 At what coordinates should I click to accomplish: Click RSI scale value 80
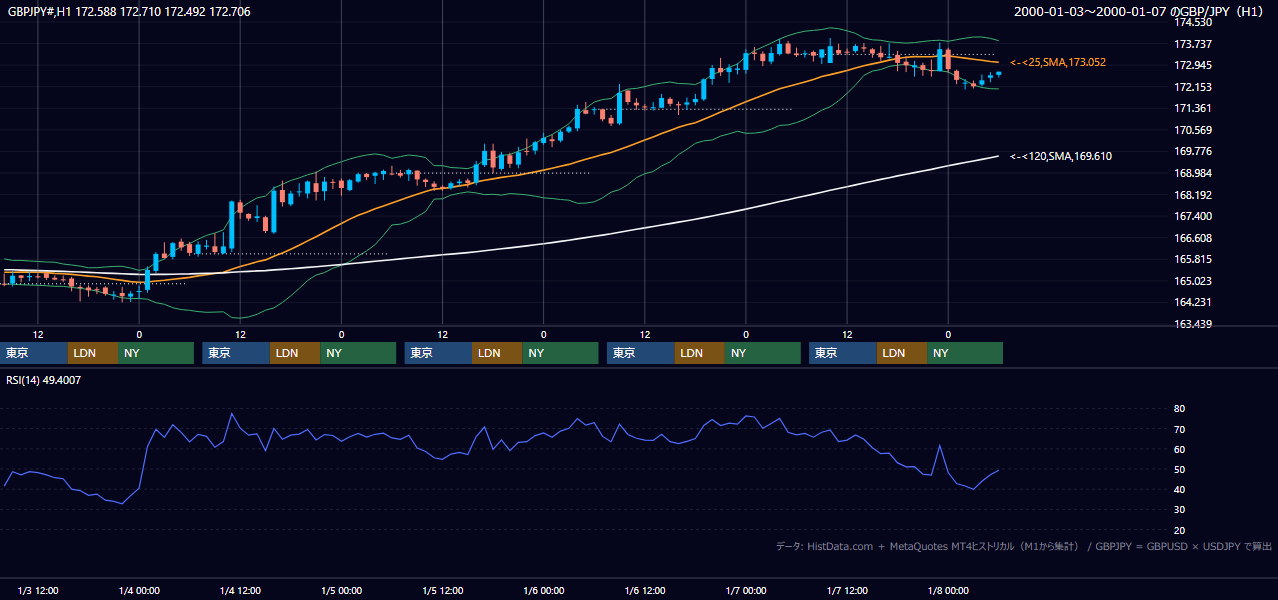1179,409
